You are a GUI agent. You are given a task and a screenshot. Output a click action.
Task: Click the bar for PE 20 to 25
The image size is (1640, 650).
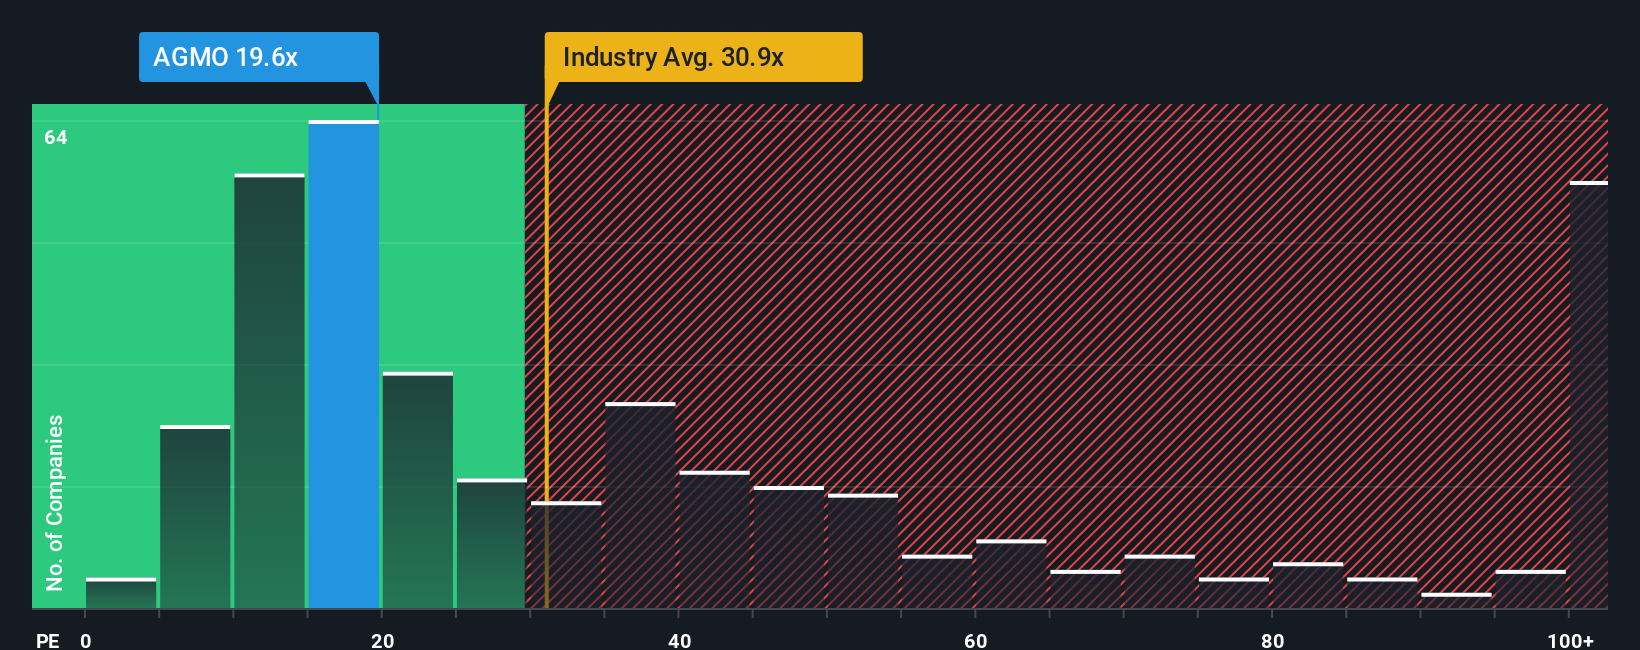pos(418,490)
